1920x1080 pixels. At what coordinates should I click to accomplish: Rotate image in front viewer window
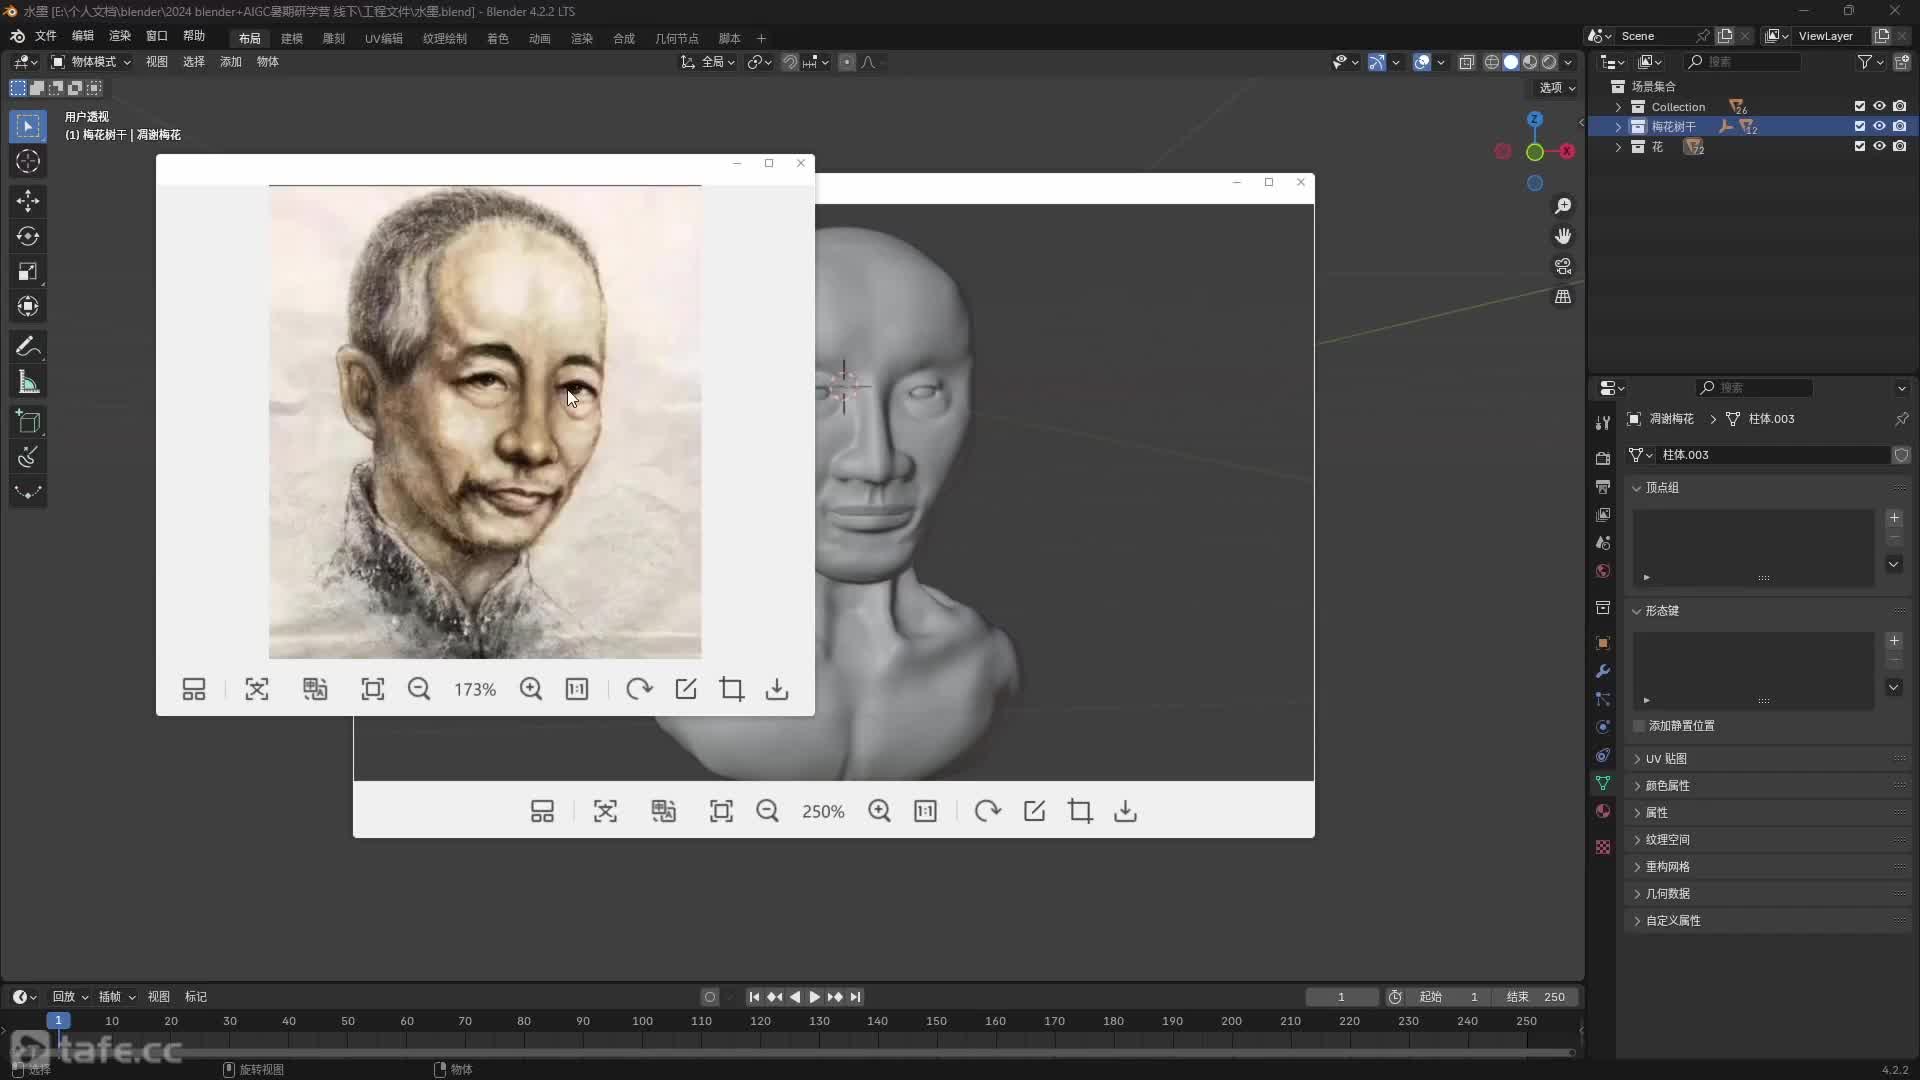[639, 689]
